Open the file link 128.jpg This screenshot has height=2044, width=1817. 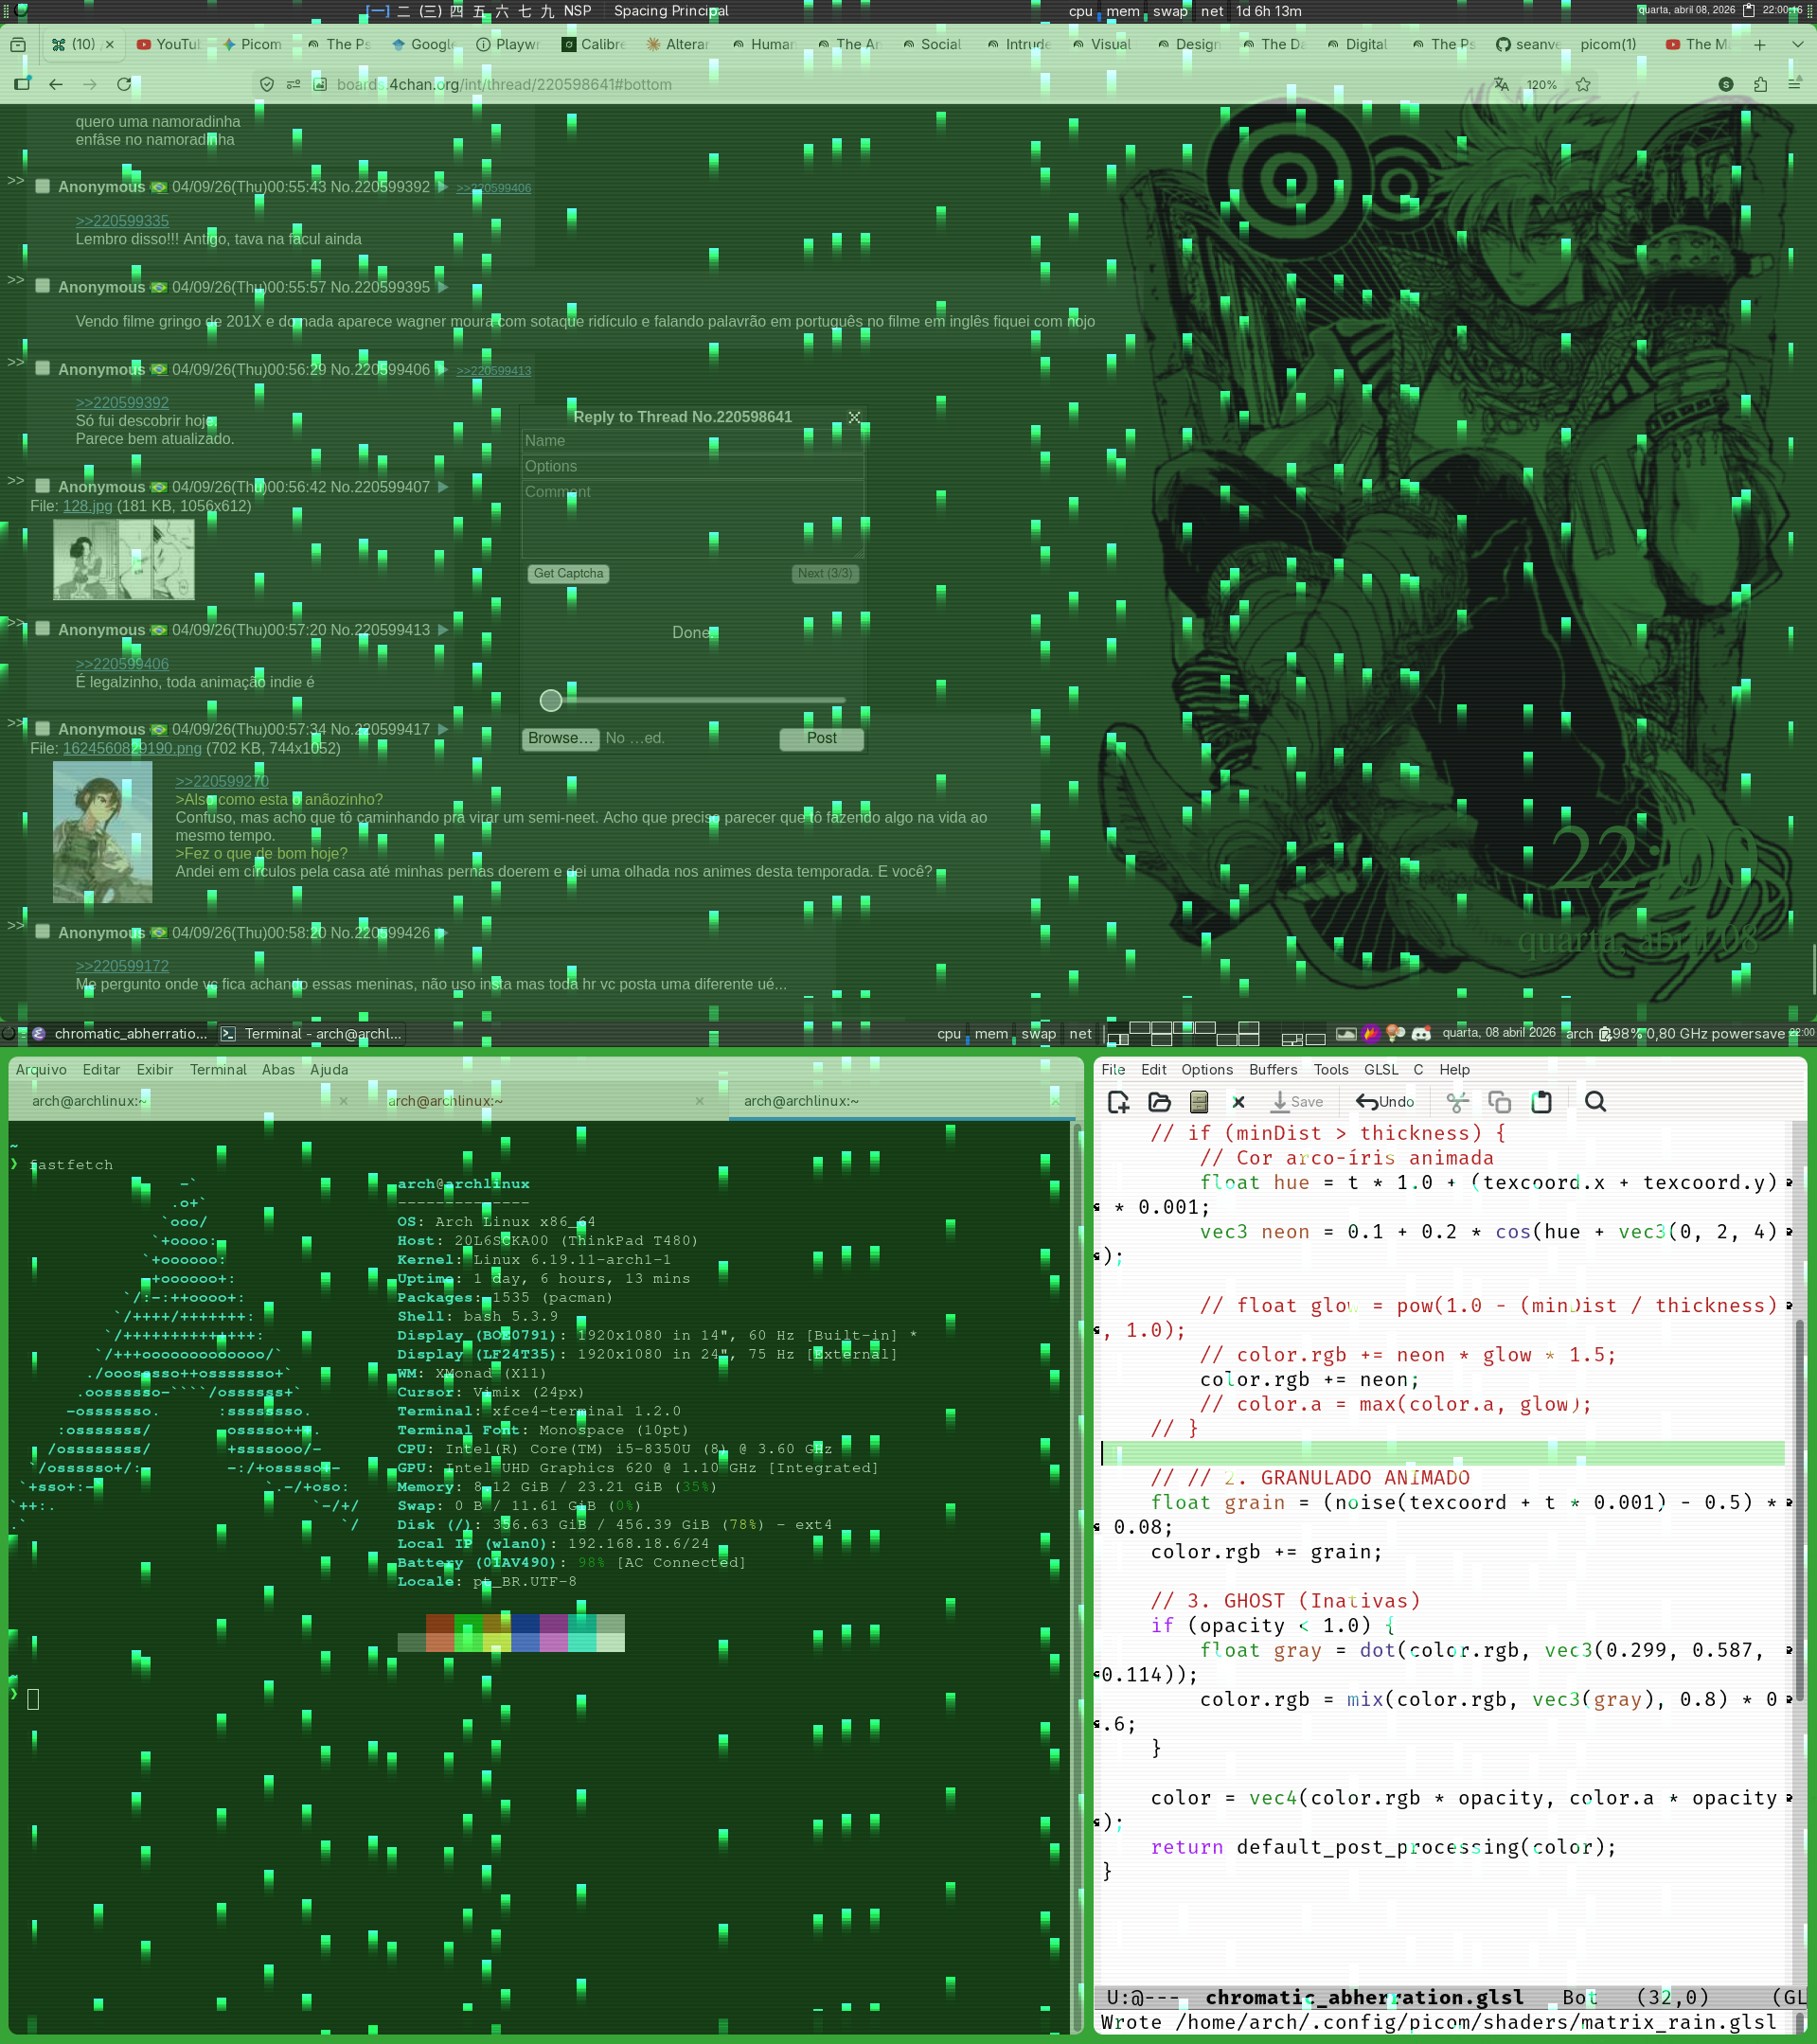(x=88, y=506)
